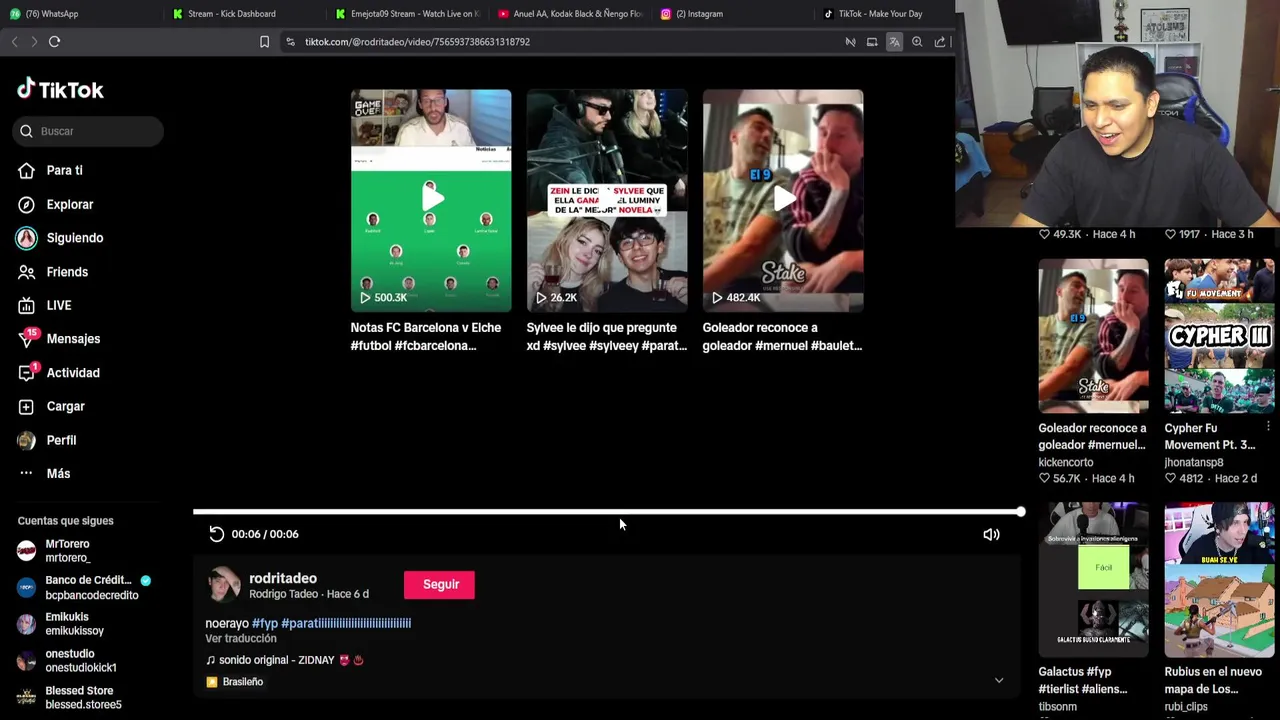Go back in browser history
This screenshot has height=720, width=1280.
pos(14,41)
